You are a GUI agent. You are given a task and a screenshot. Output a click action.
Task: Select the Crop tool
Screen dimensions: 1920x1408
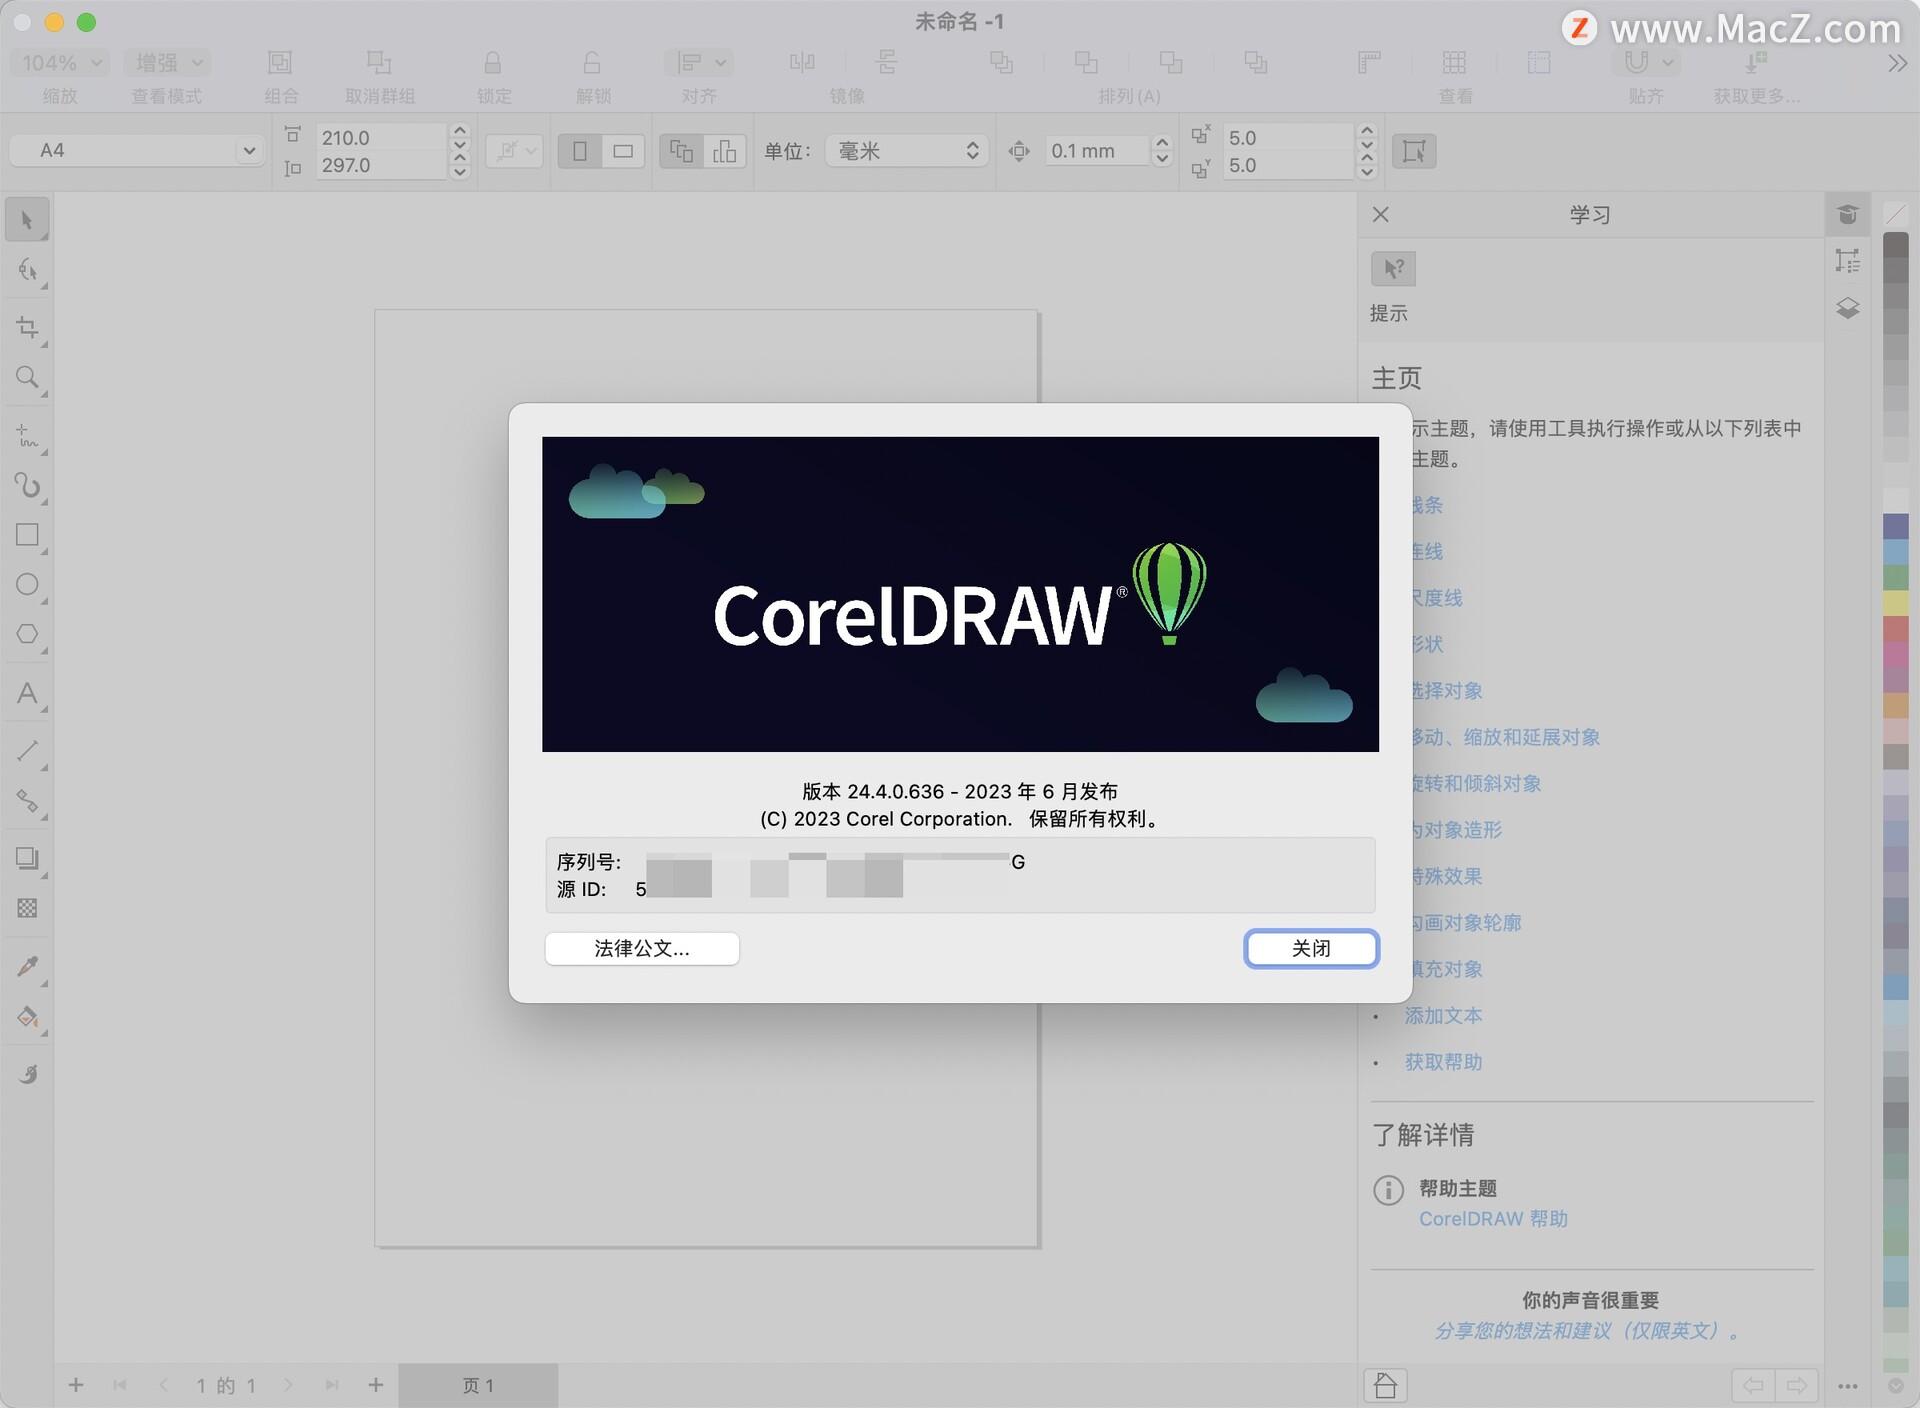click(27, 326)
